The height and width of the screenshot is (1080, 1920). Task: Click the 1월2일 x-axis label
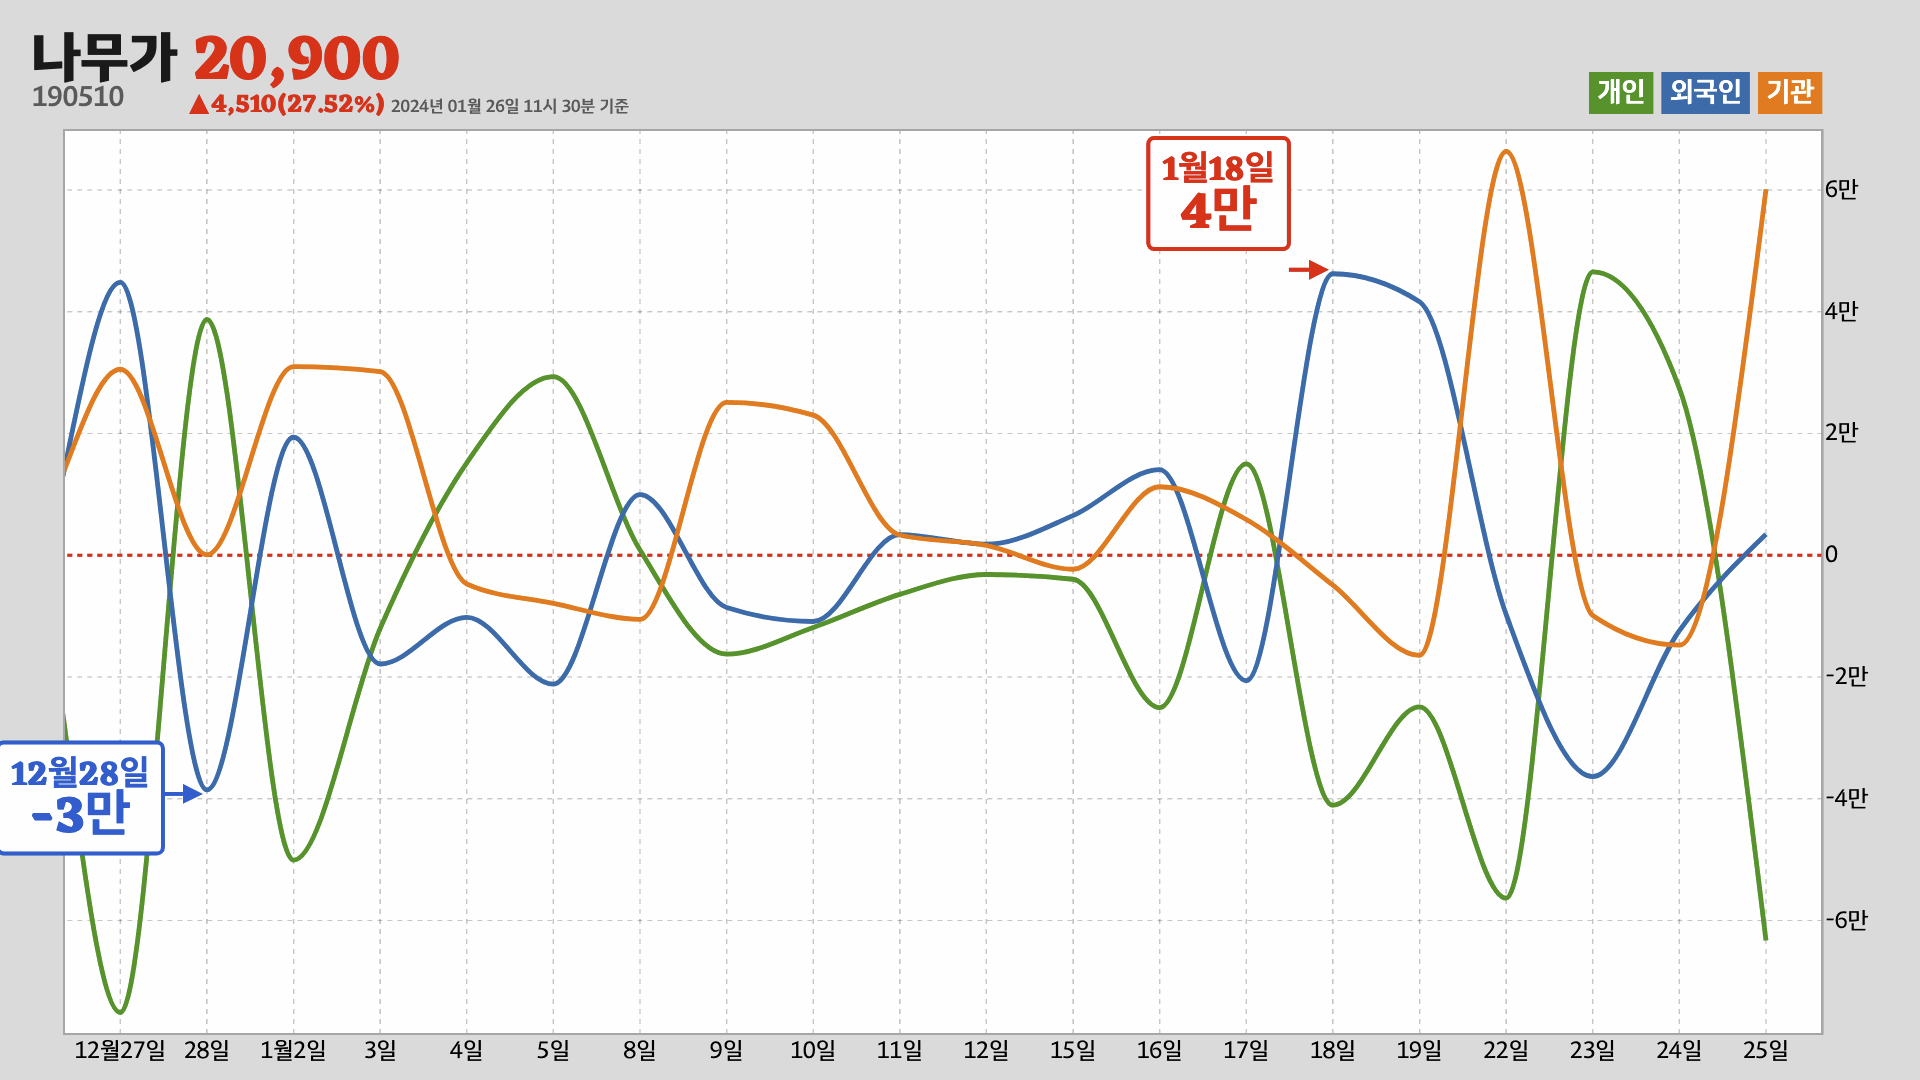coord(293,1050)
